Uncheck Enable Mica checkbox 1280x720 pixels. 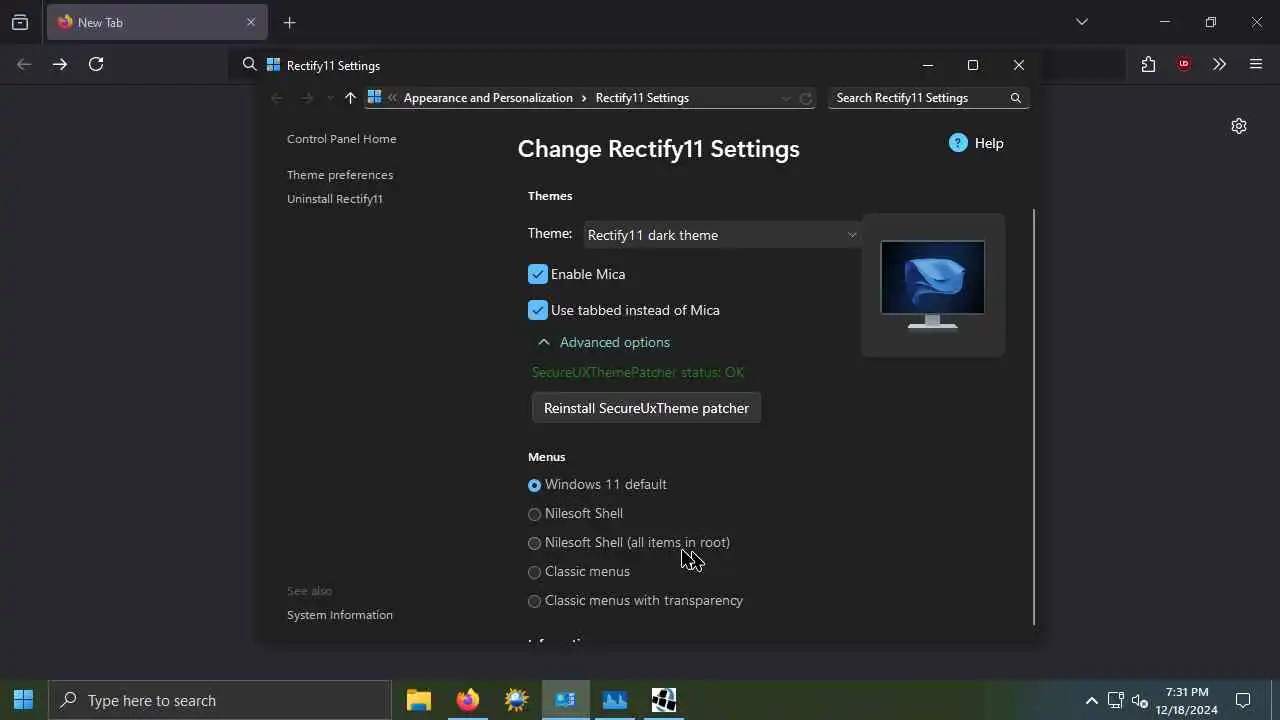pyautogui.click(x=538, y=274)
